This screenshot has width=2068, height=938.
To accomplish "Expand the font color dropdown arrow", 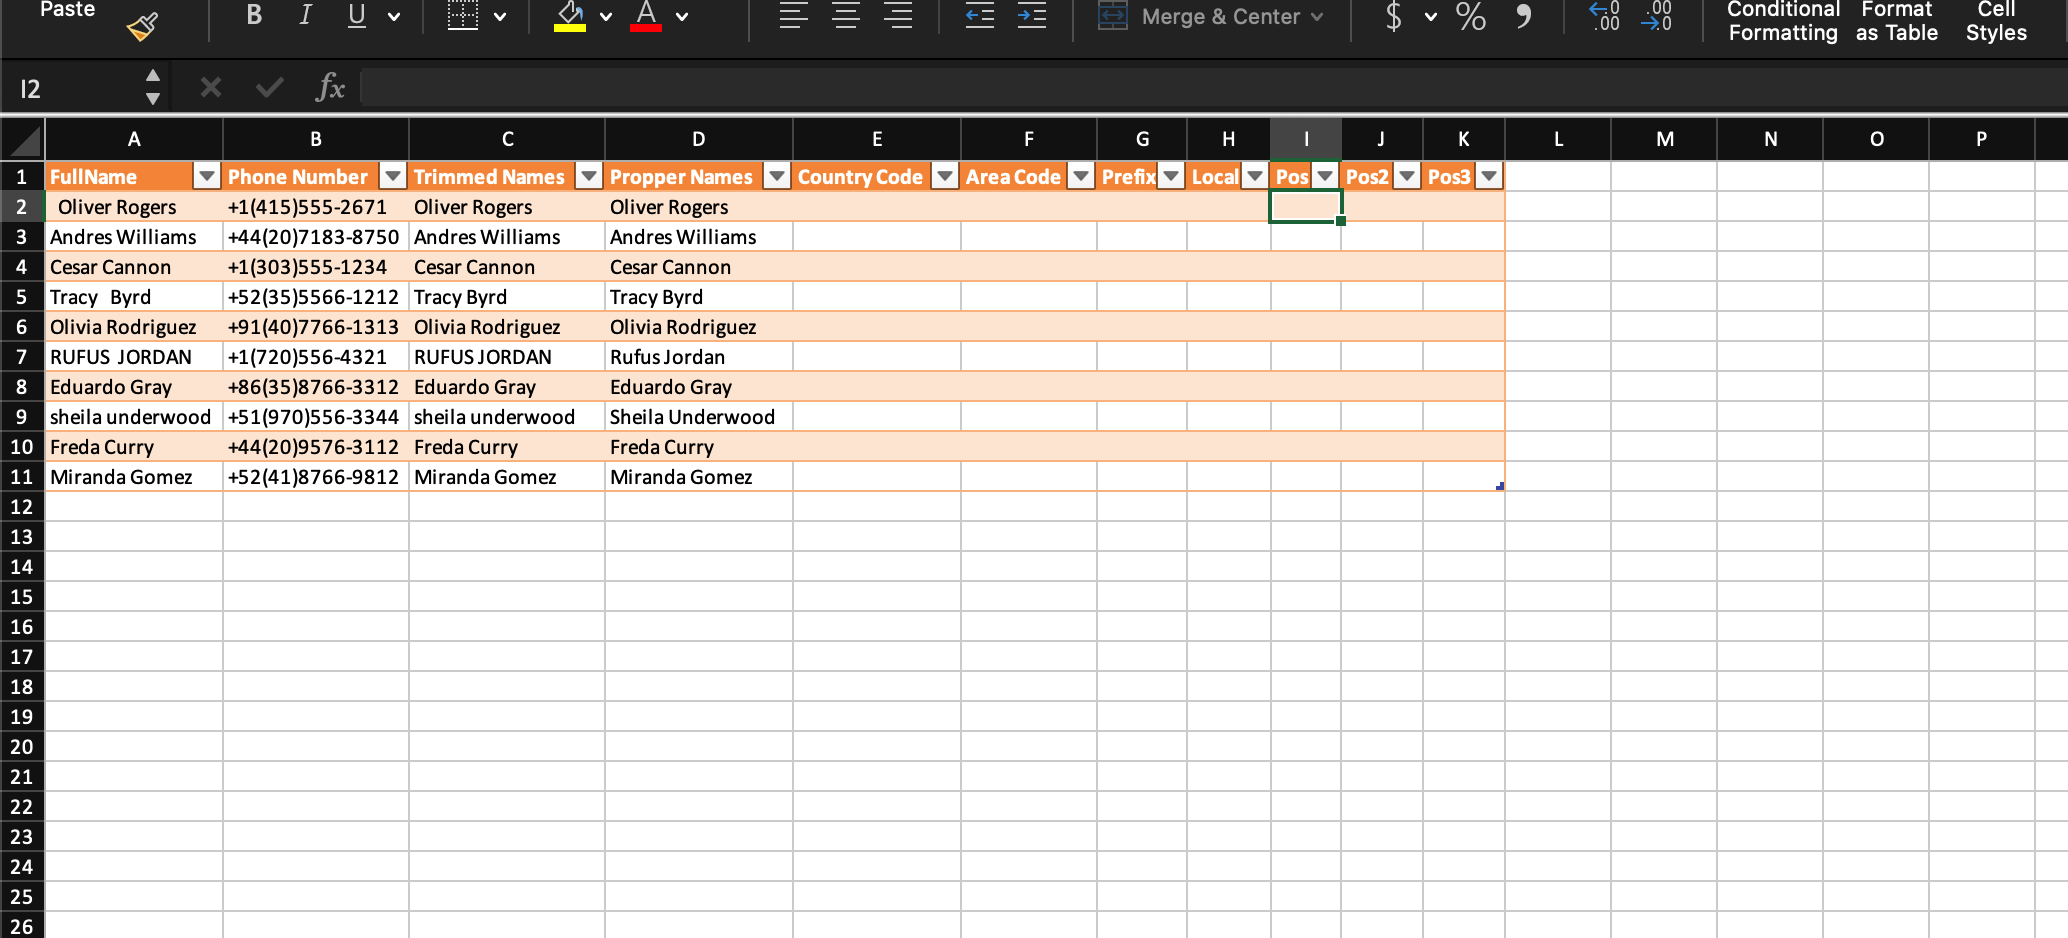I will (681, 17).
